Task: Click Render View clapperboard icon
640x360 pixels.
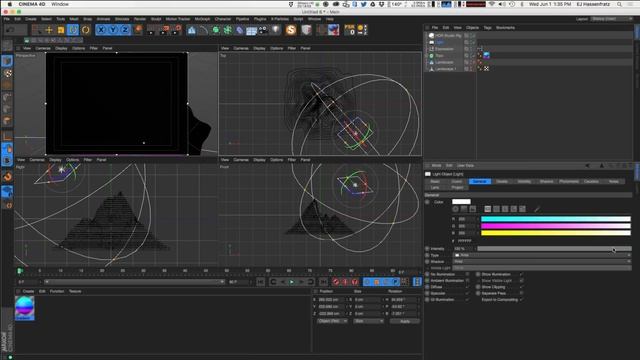Action: 152,30
